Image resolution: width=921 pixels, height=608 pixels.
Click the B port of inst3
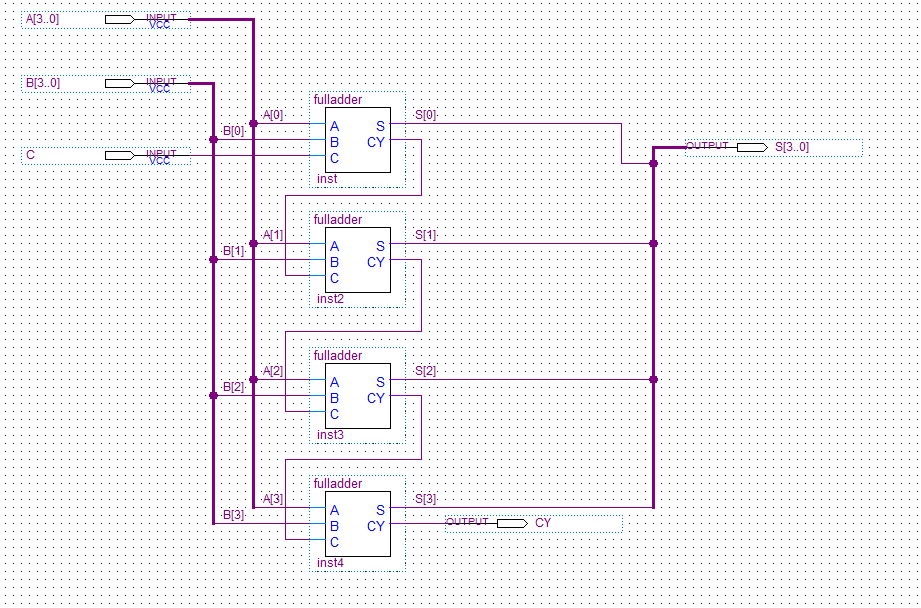(334, 398)
